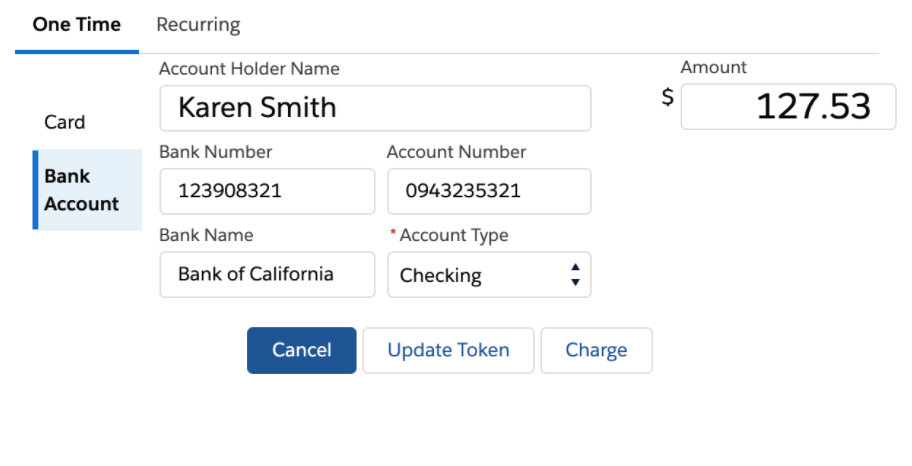This screenshot has height=466, width=912.
Task: Click the Bank Number label
Action: tap(215, 152)
